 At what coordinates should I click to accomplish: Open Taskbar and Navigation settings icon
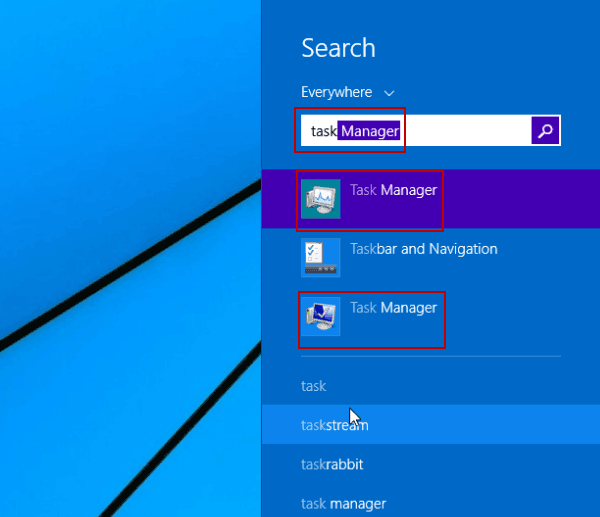[321, 258]
